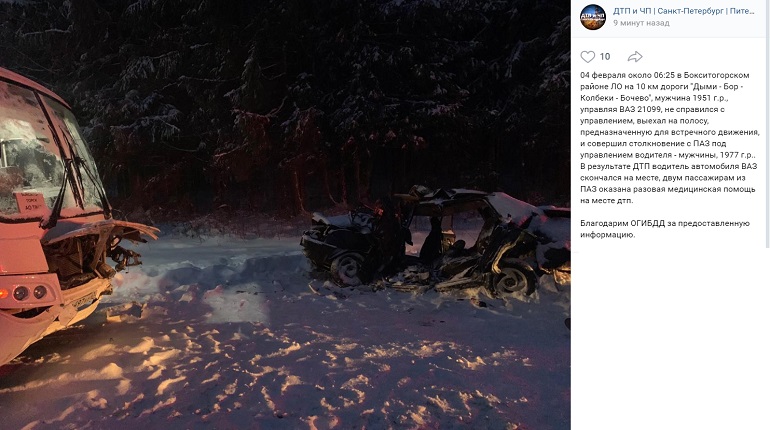770x430 pixels.
Task: Click the 'В результате ДТП' sentence in the post
Action: click(668, 183)
